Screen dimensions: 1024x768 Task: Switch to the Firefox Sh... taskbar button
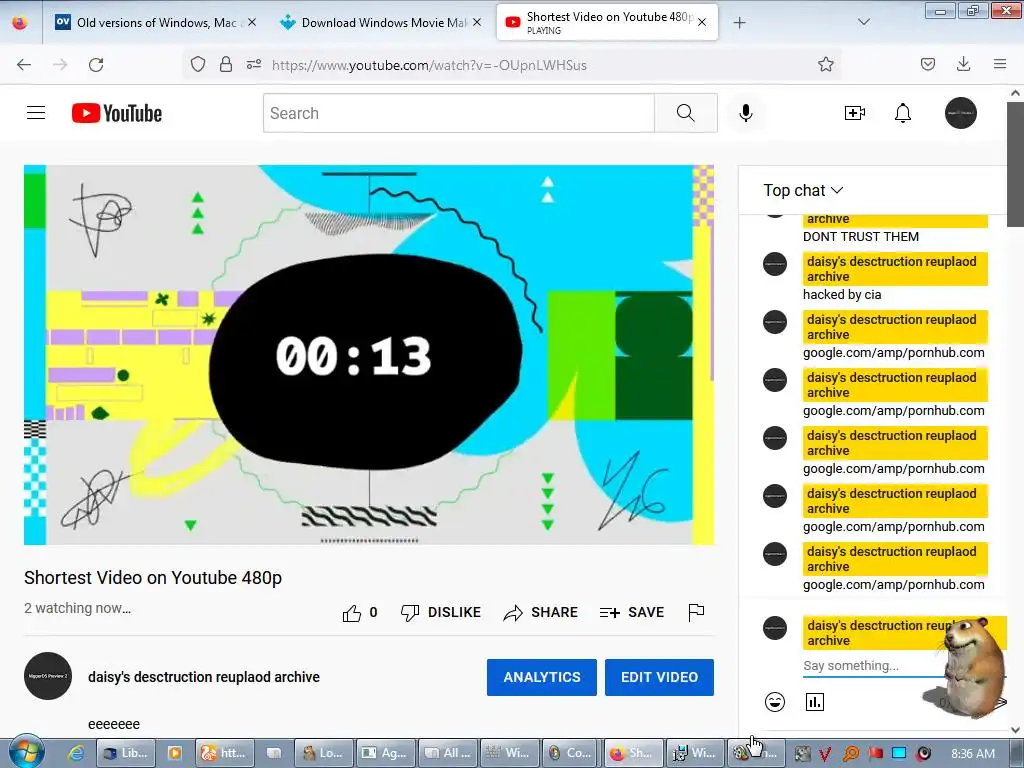(633, 753)
